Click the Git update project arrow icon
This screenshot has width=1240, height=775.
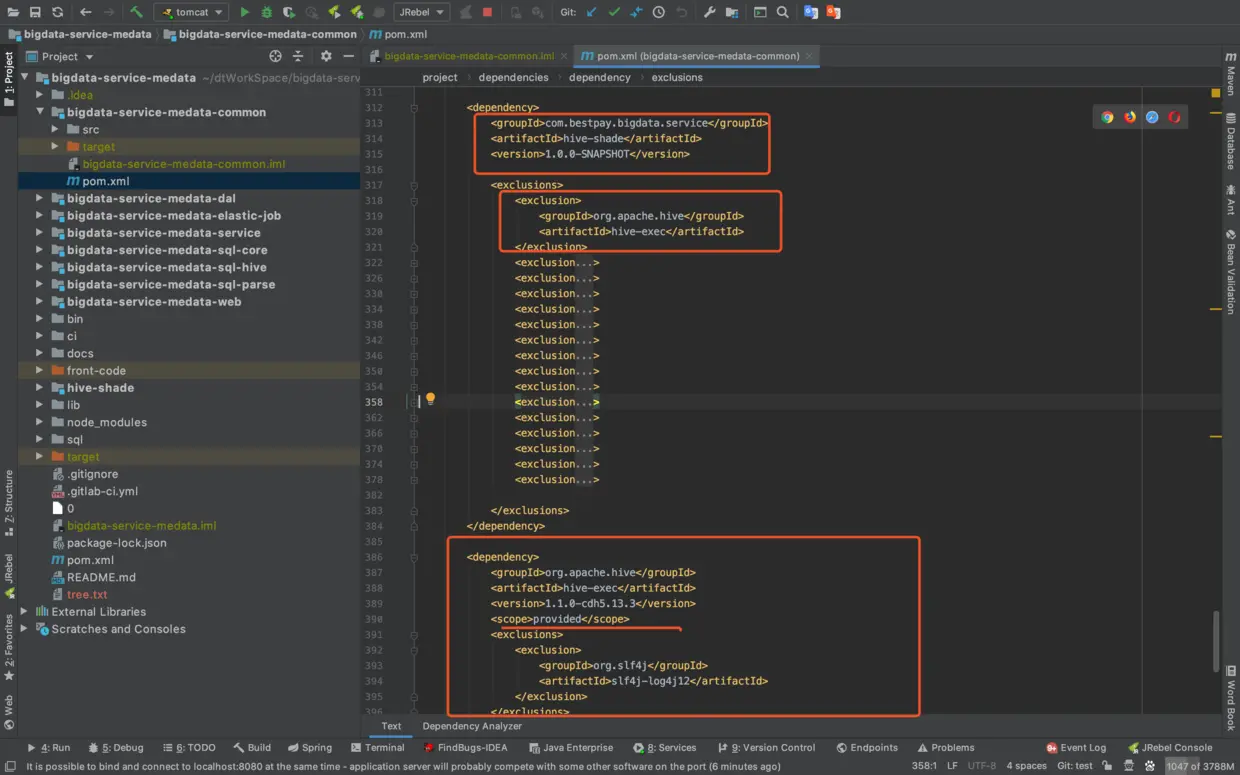[x=592, y=12]
